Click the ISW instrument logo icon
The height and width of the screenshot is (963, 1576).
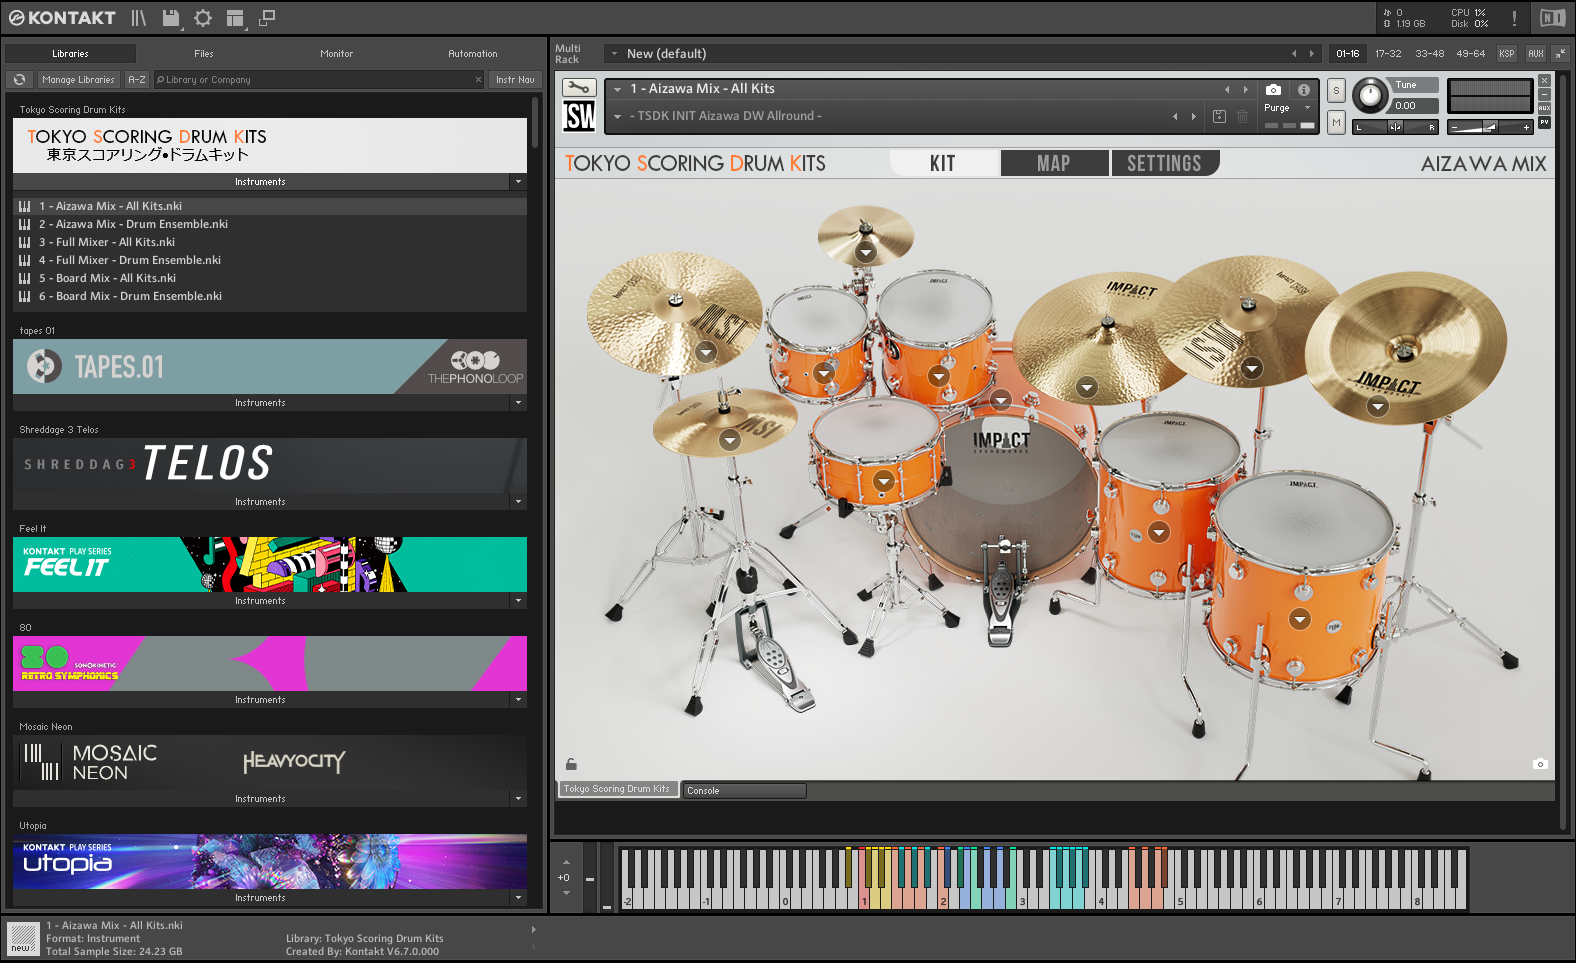[579, 116]
